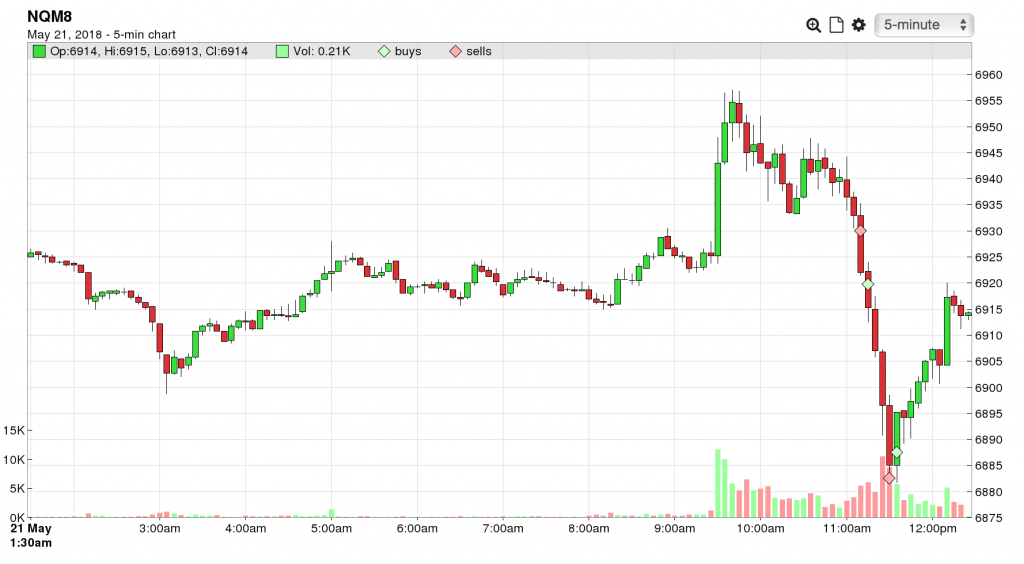The height and width of the screenshot is (564, 1024).
Task: Toggle the buys diamond legend marker
Action: 384,52
